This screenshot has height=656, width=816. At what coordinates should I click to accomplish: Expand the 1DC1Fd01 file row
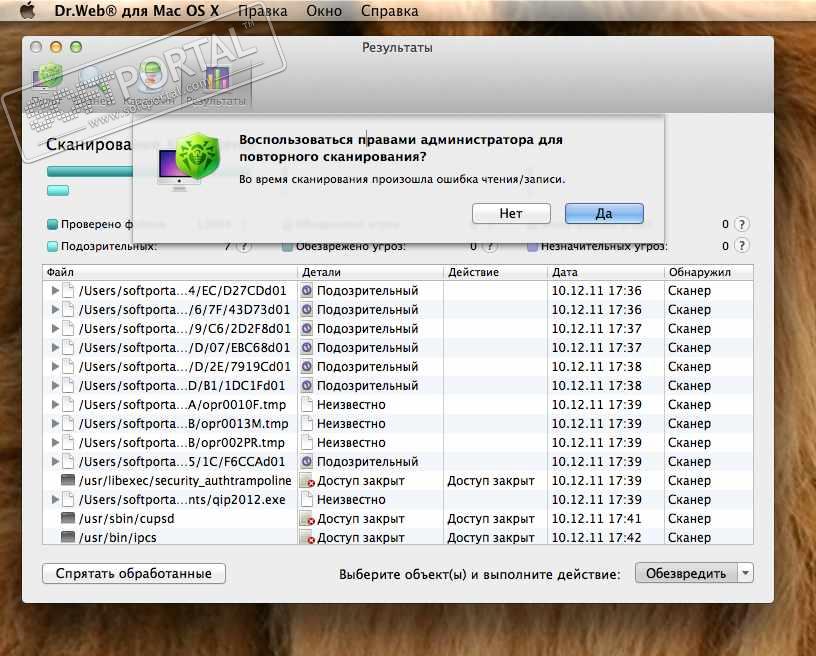click(x=55, y=385)
